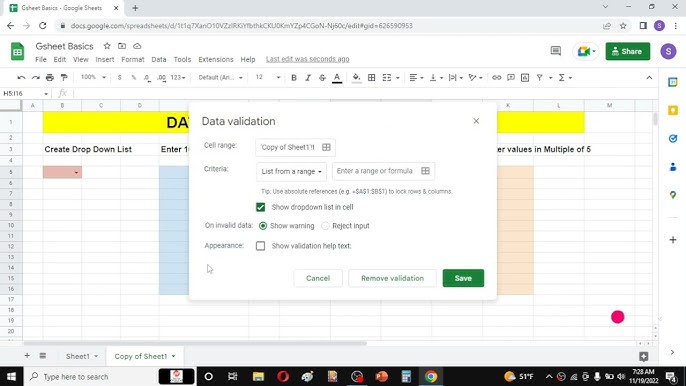Click the Undo toolbar icon
This screenshot has height=386, width=686.
21,77
